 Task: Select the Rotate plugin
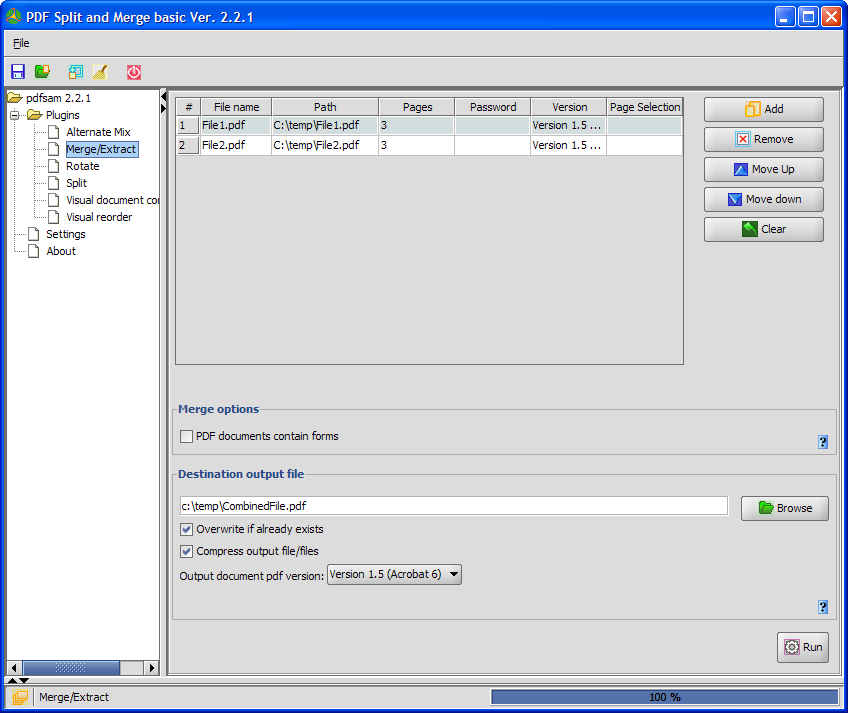(x=82, y=166)
